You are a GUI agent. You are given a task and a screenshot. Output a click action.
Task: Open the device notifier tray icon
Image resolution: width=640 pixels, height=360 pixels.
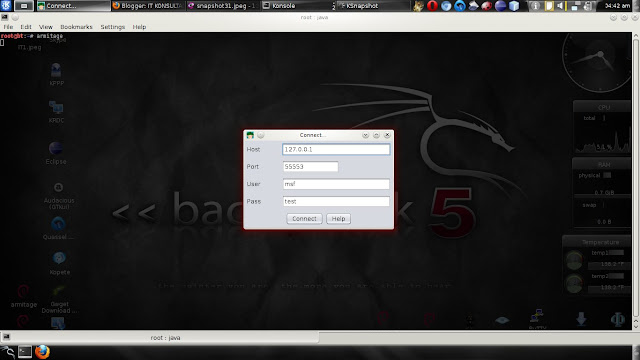click(x=588, y=6)
